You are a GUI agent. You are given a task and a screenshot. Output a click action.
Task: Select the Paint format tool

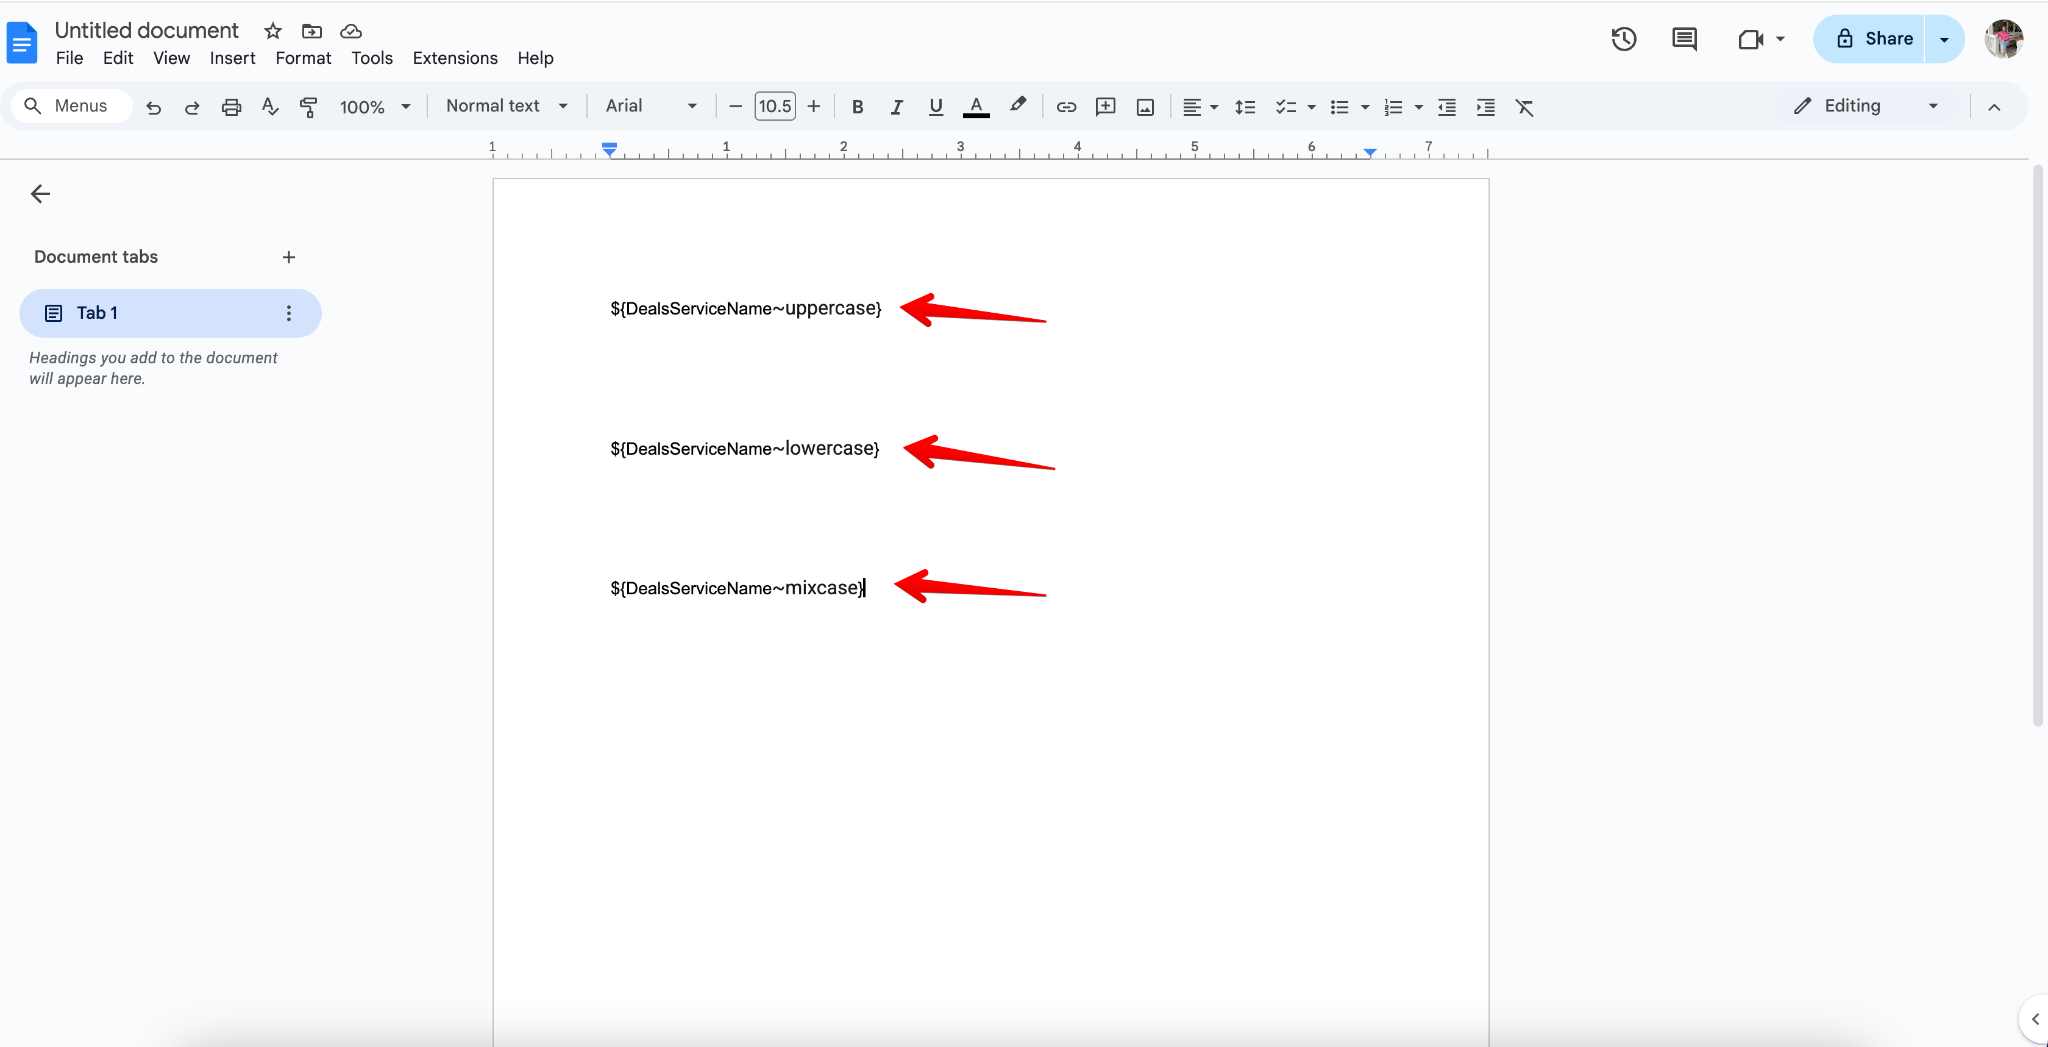[x=309, y=107]
